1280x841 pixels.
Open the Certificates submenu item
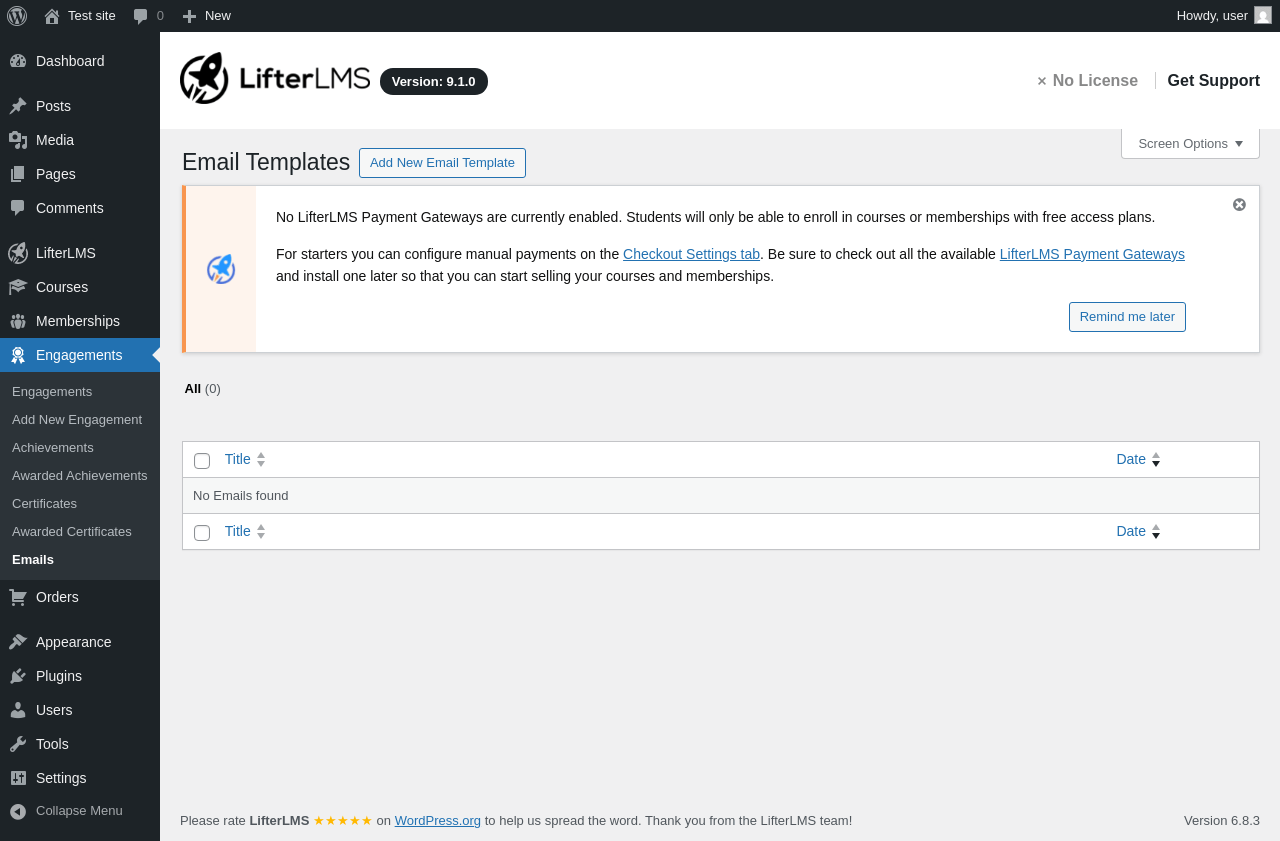coord(44,503)
